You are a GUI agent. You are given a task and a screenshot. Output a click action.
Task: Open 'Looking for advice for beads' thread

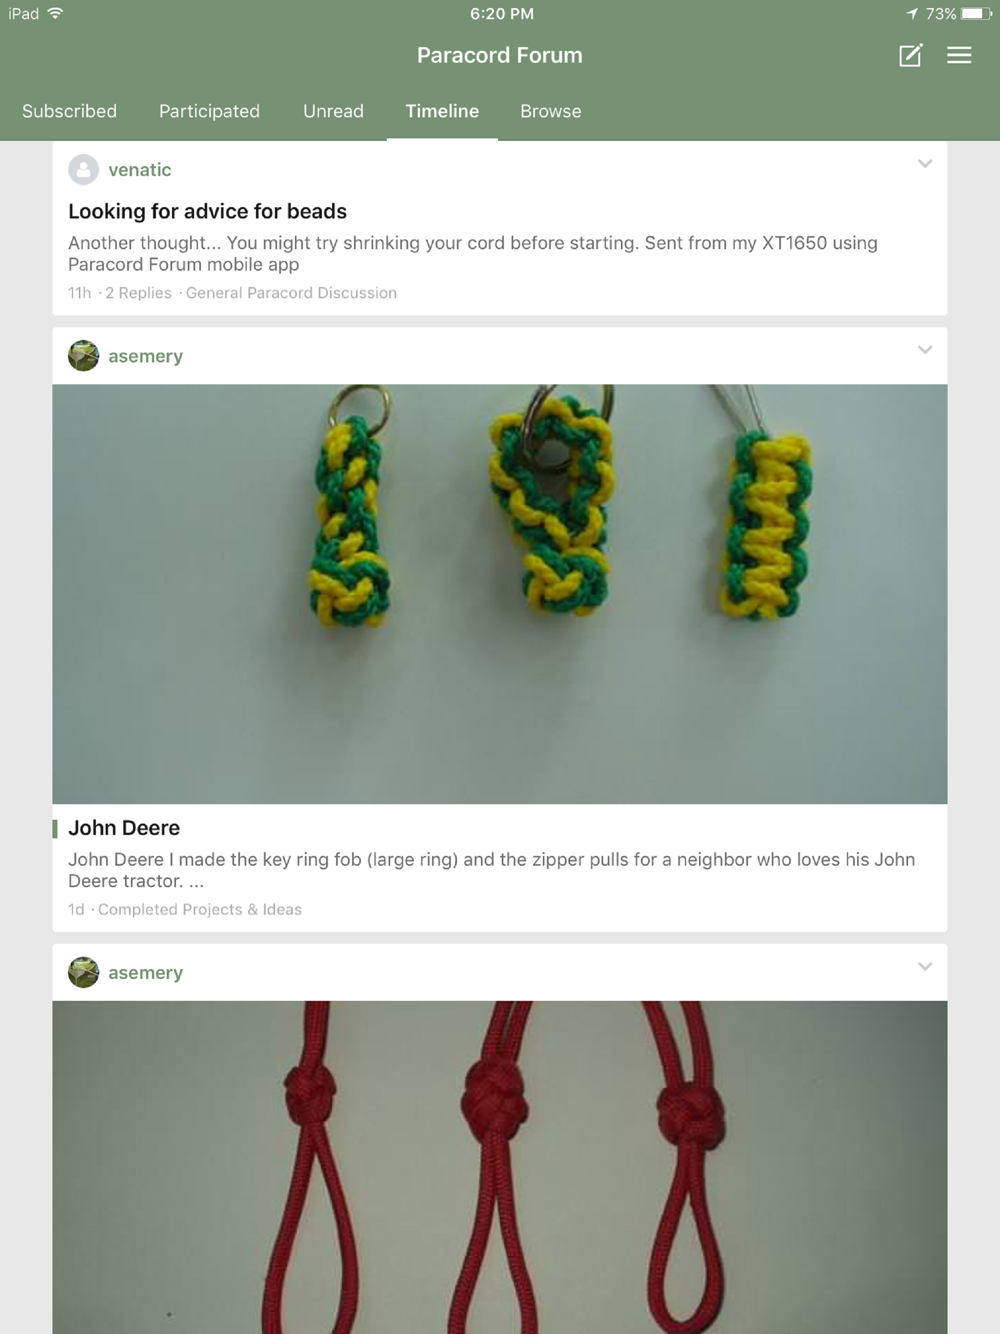tap(207, 211)
